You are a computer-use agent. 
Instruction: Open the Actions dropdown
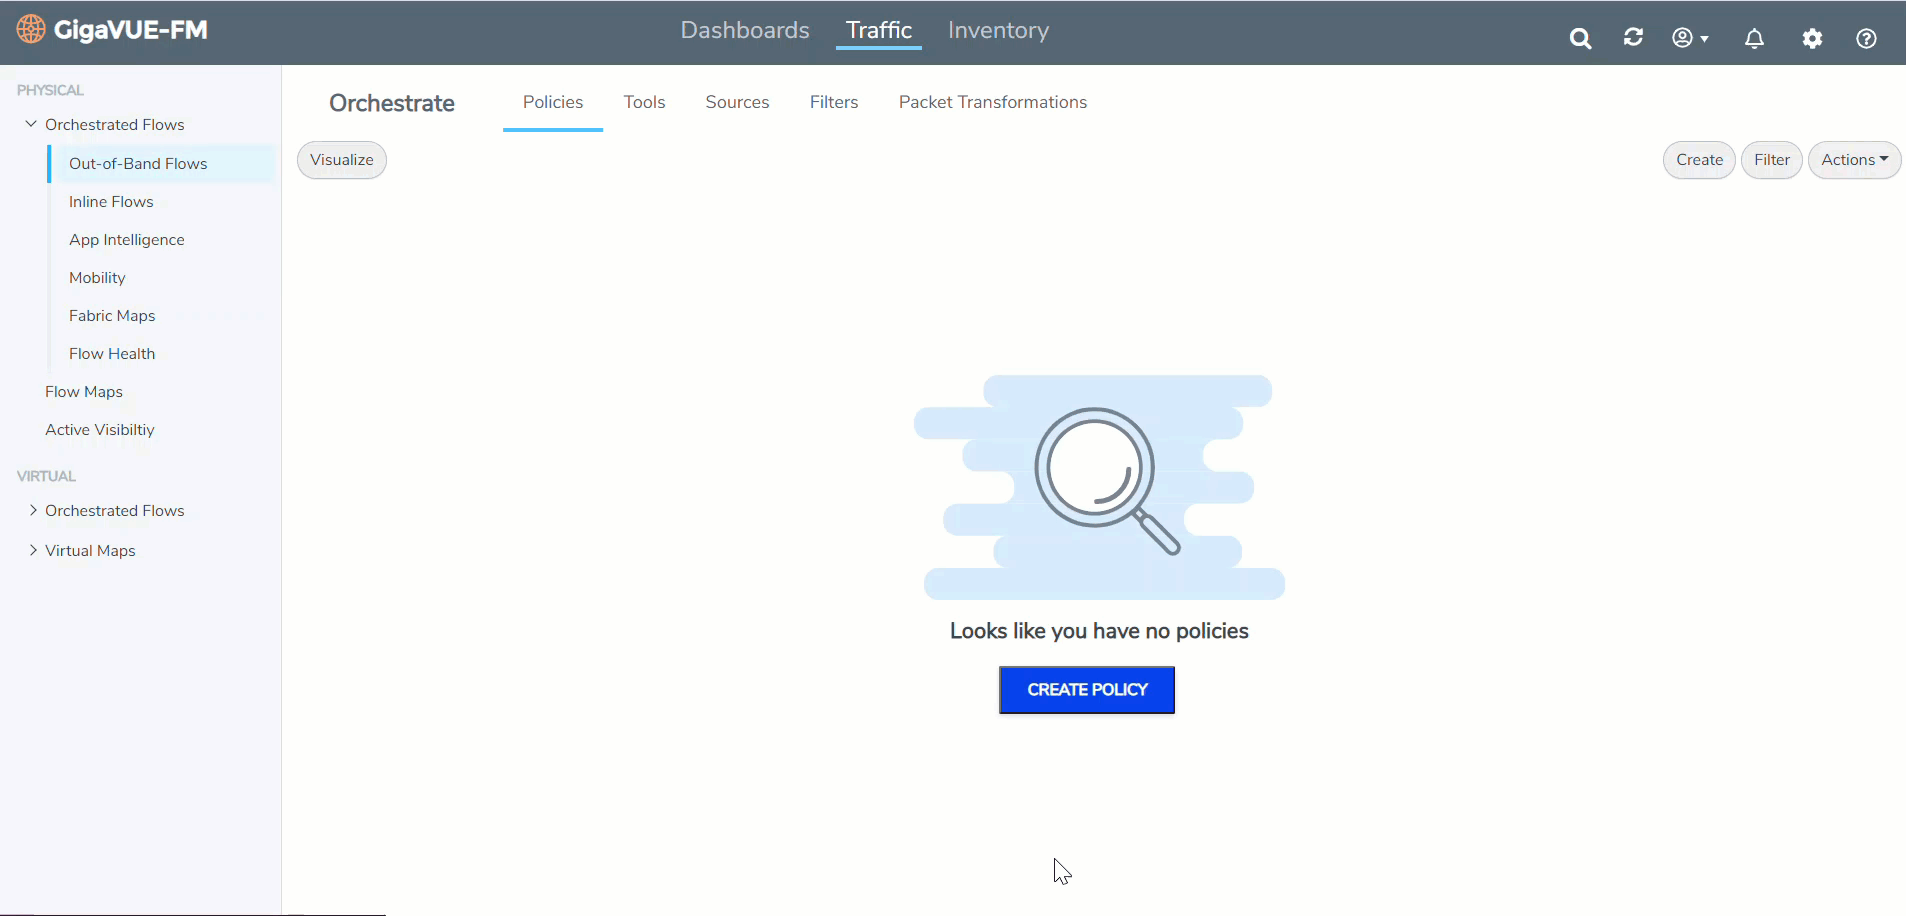(x=1854, y=160)
